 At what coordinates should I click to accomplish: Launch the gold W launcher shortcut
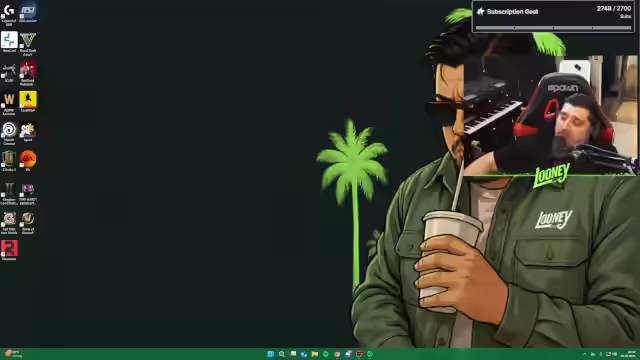(x=9, y=103)
